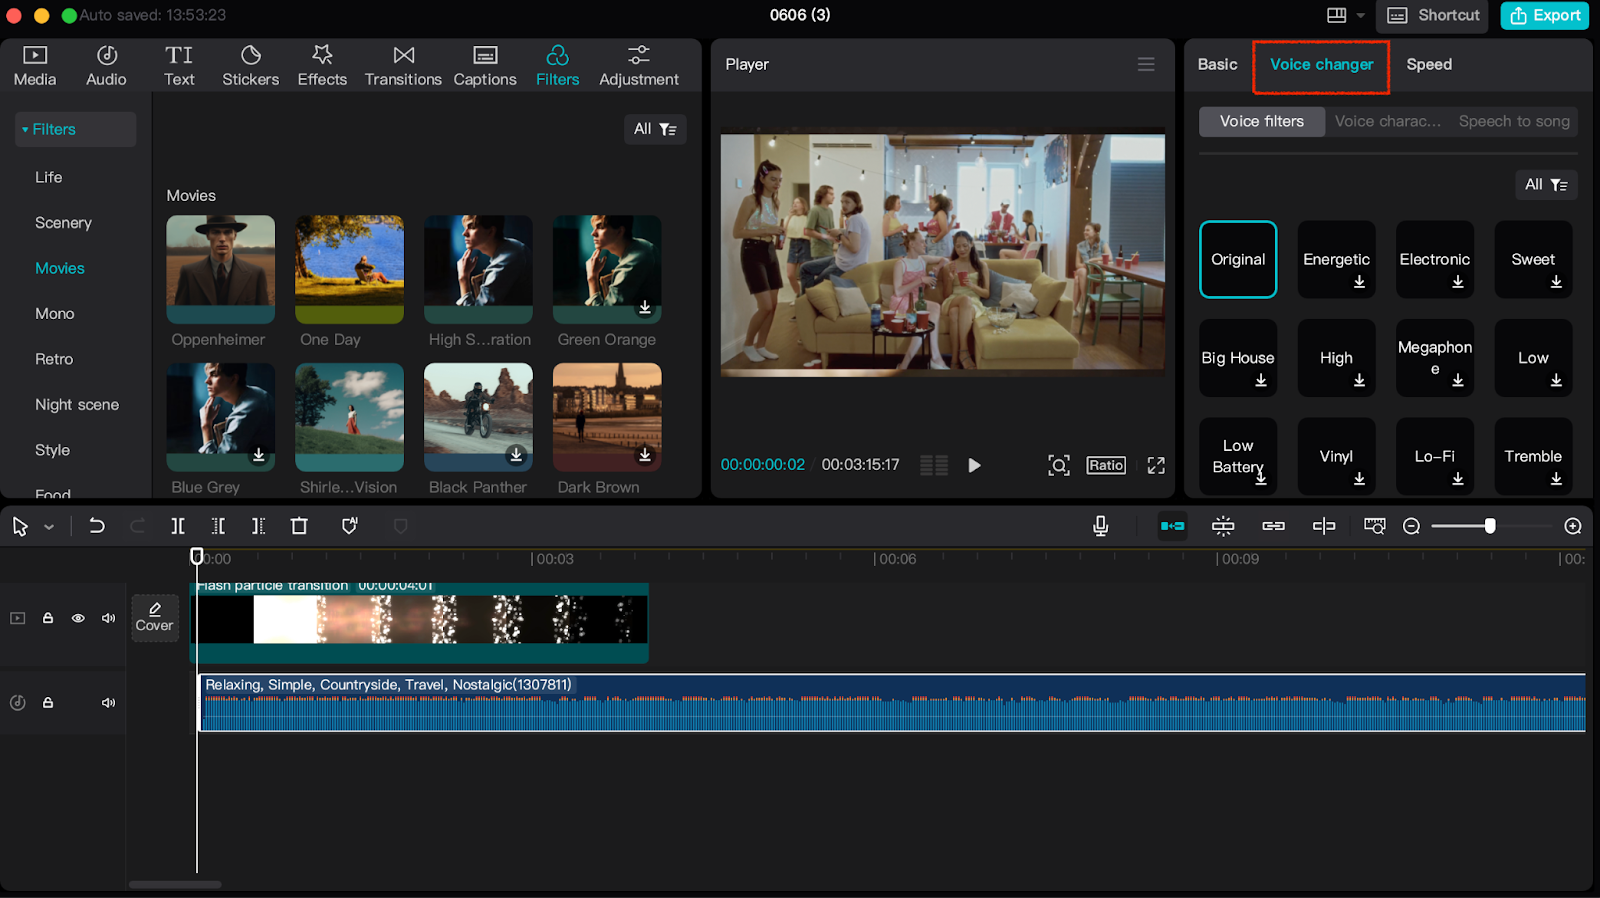Mute the audio track

[x=108, y=703]
